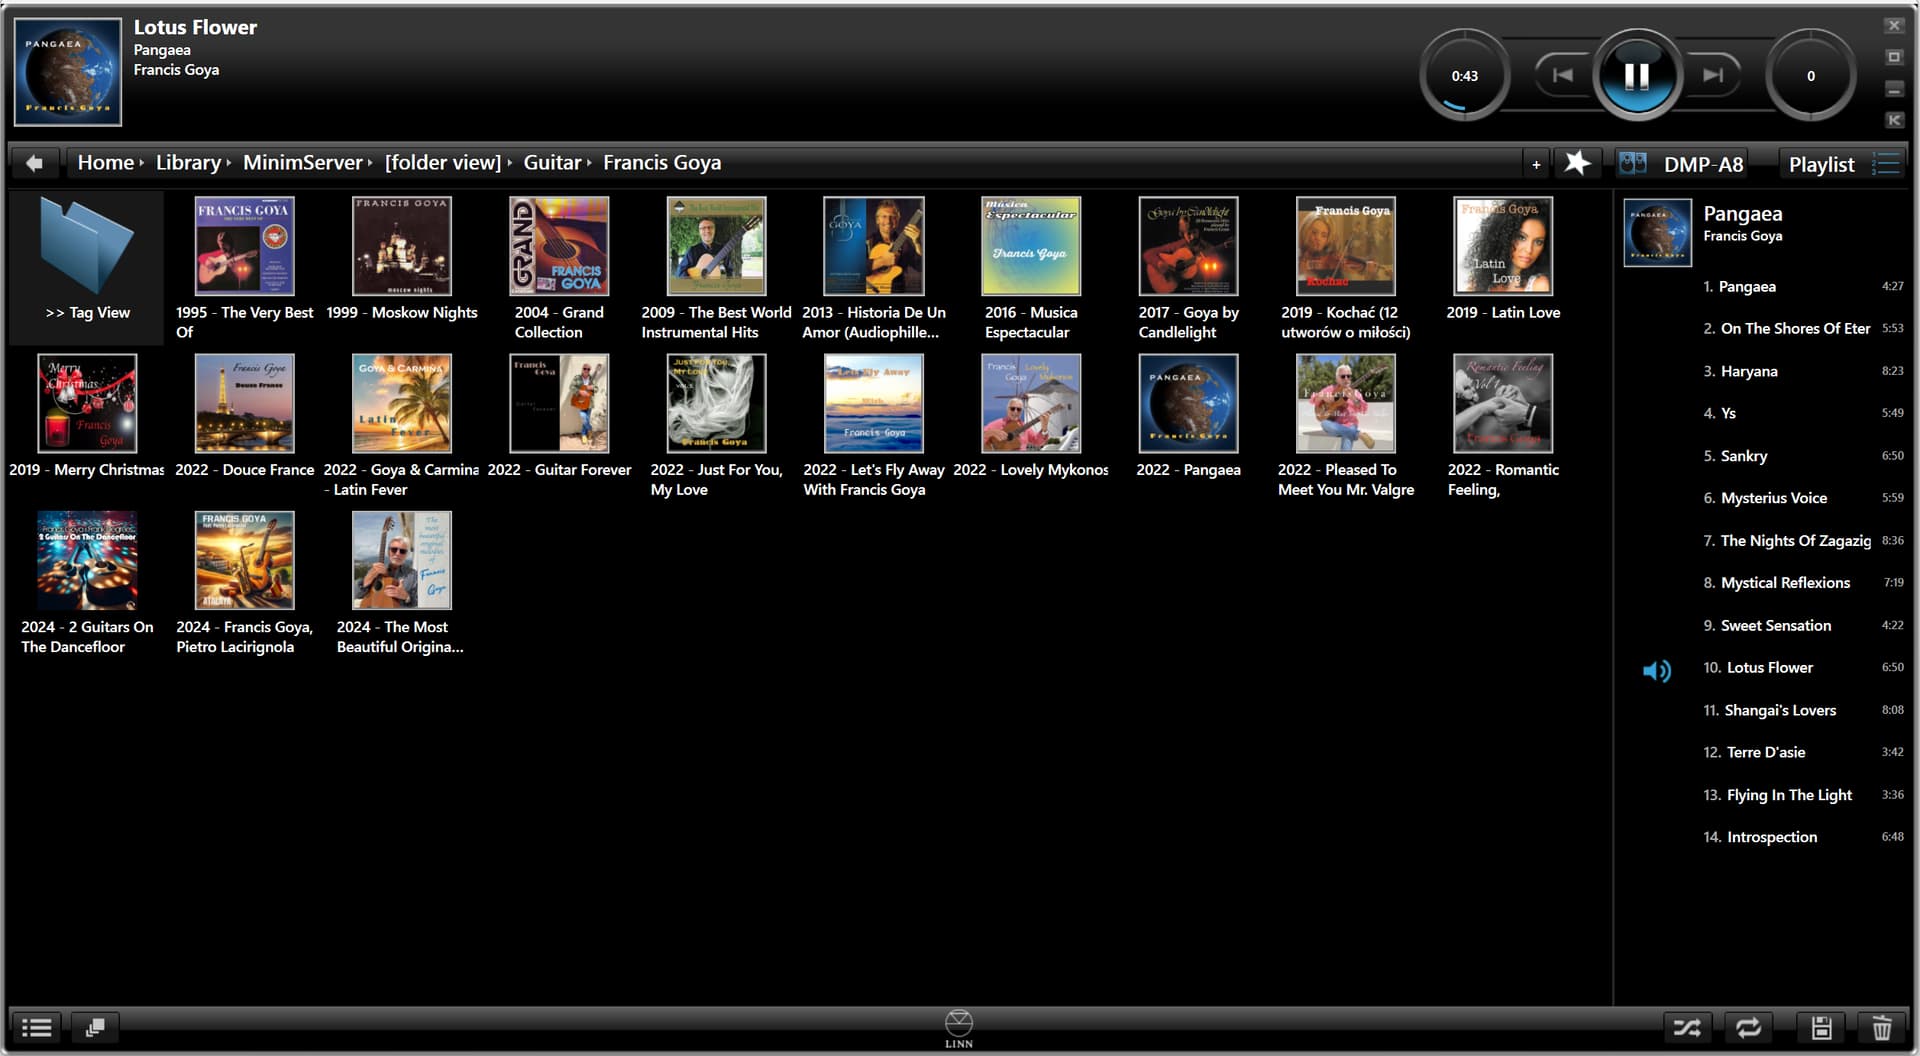Open album 2019 - Merry Christmas

pyautogui.click(x=87, y=417)
